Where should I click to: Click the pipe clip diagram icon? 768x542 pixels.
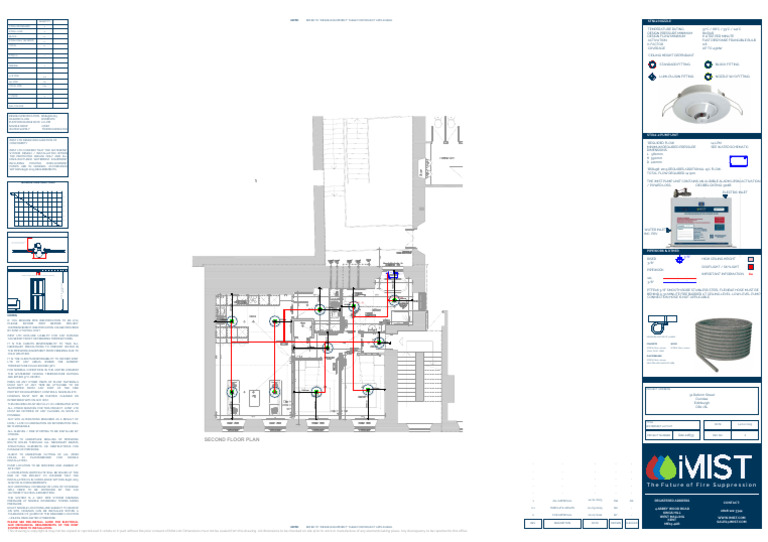662,325
